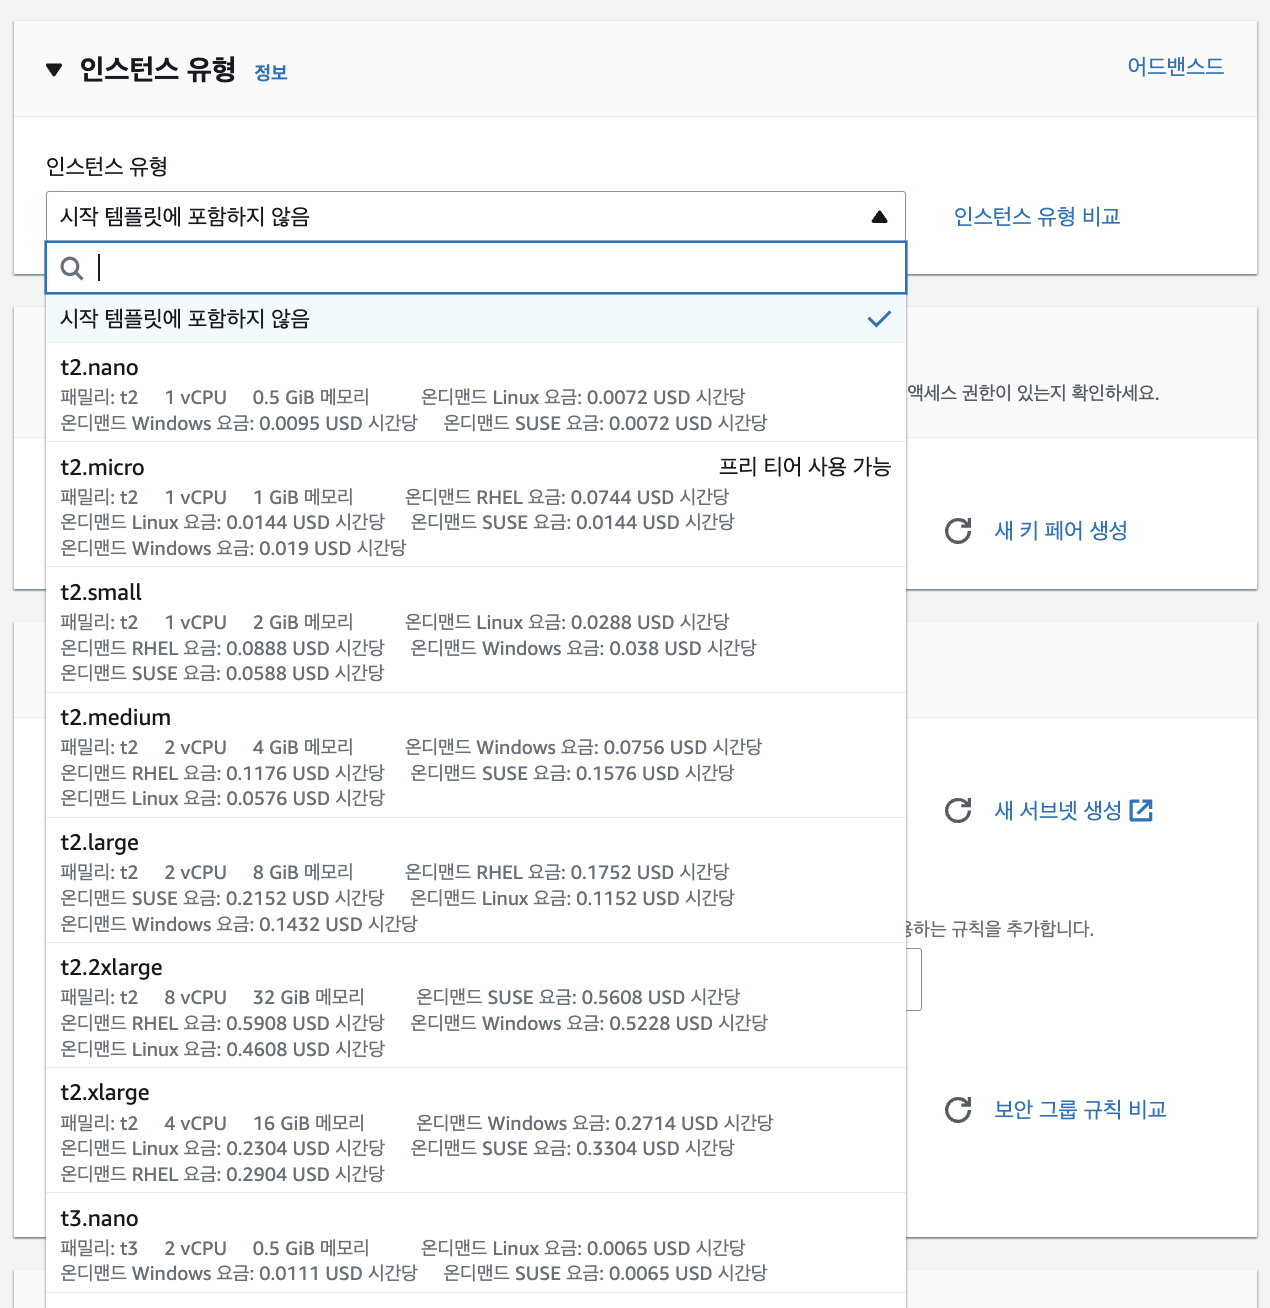Refresh security groups with reload icon
1270x1308 pixels.
pyautogui.click(x=958, y=1110)
